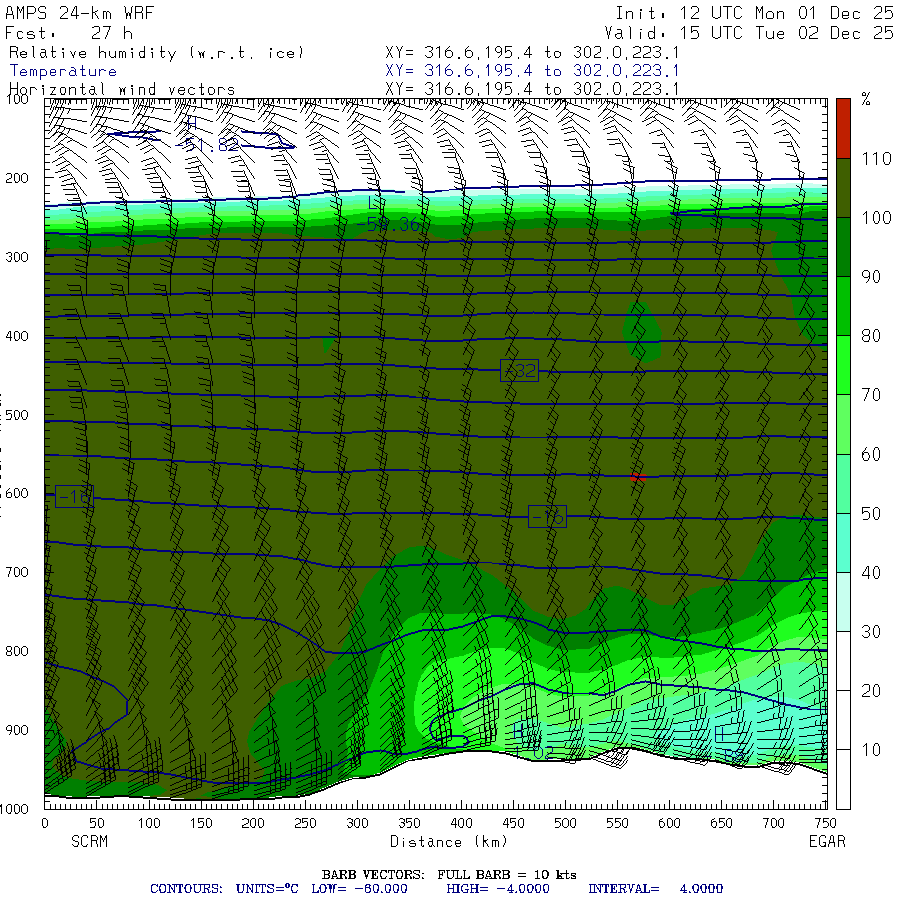Click the boxed -32 temperature contour label
Screen dimensions: 900x900
click(519, 371)
